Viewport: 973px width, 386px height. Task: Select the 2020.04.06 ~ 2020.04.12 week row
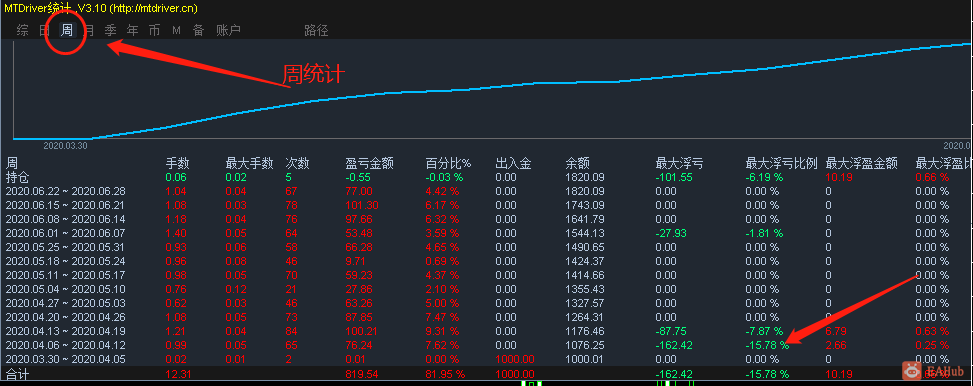486,345
